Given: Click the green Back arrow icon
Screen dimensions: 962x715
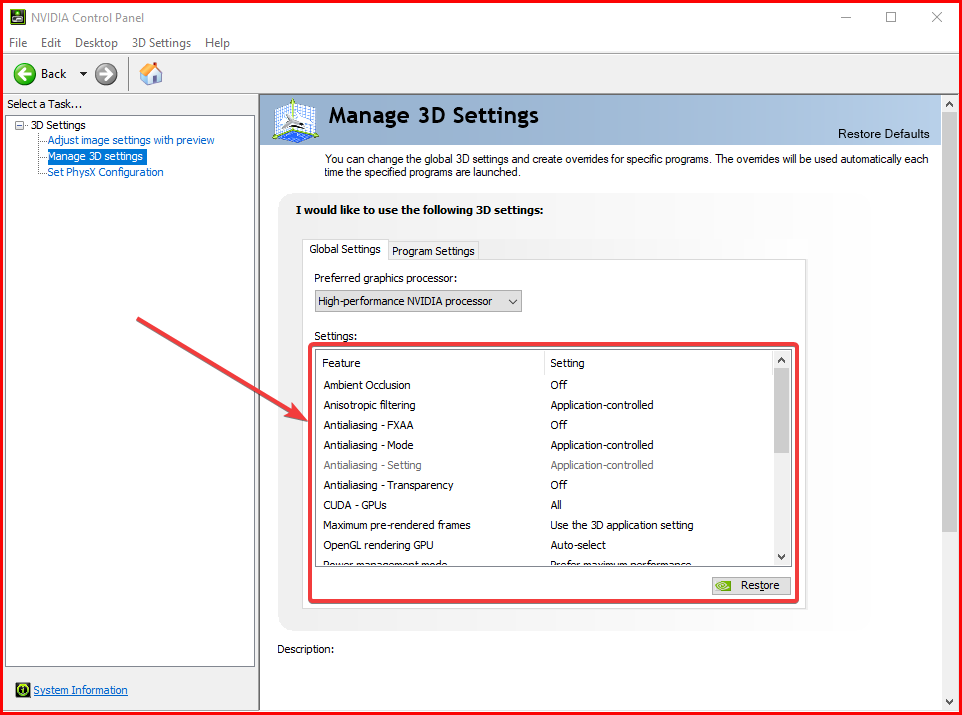Looking at the screenshot, I should (25, 74).
